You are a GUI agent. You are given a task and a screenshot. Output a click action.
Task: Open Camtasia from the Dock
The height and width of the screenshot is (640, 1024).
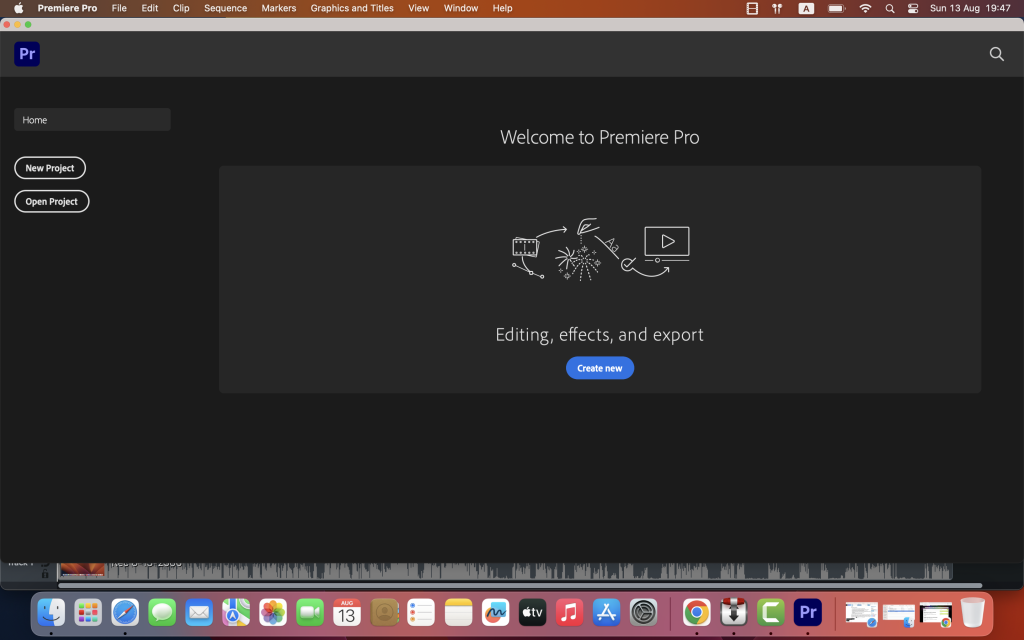point(771,613)
